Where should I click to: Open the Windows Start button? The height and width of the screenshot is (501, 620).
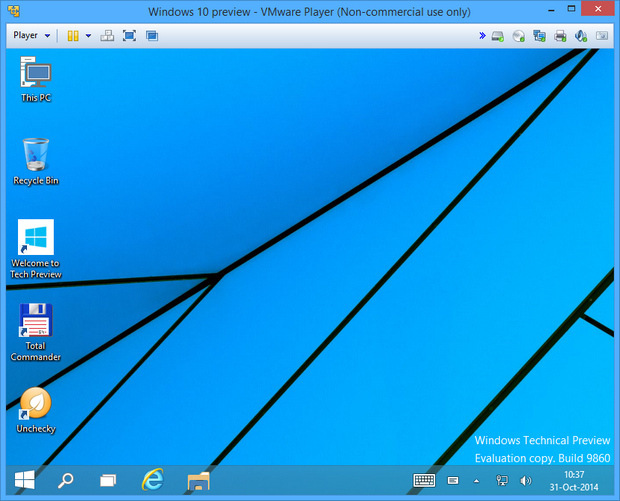click(x=25, y=480)
